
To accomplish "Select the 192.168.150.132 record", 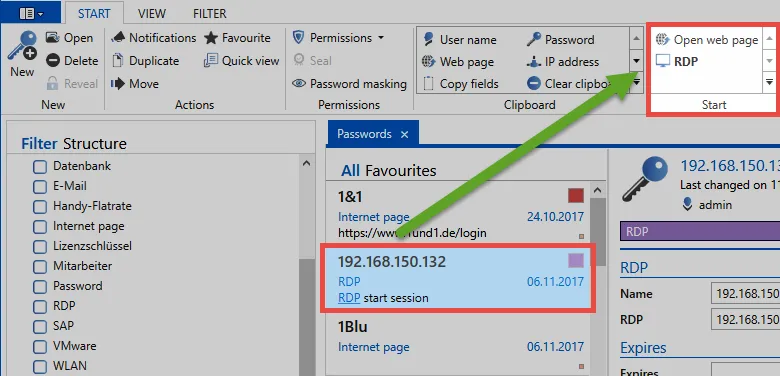I will [458, 279].
